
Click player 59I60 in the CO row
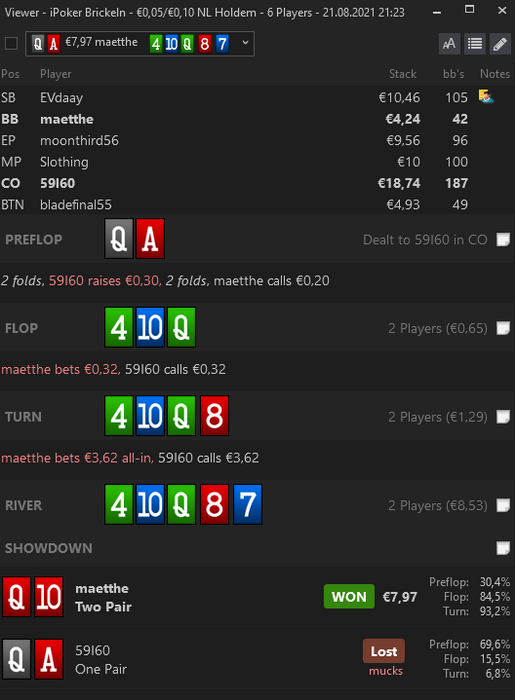pos(58,183)
